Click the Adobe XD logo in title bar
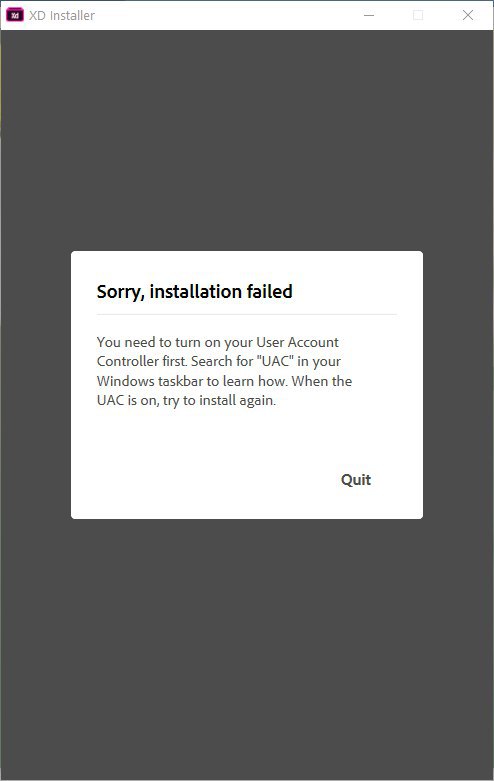 pyautogui.click(x=15, y=15)
